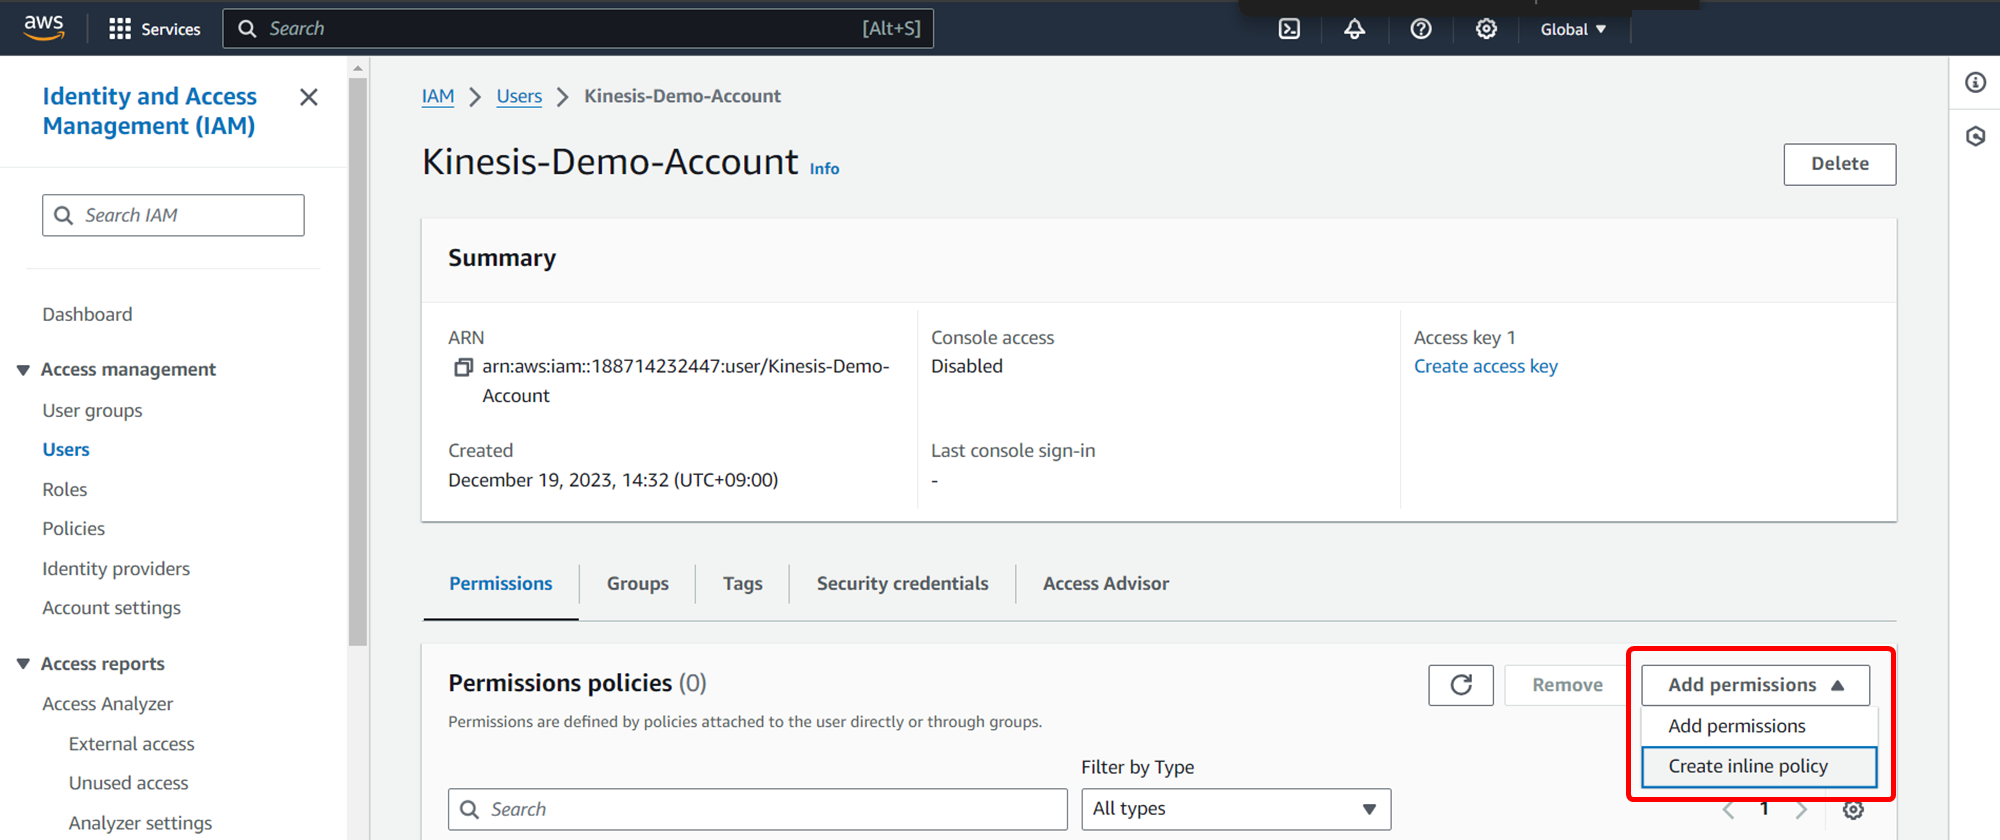Go to Users breadcrumb link
This screenshot has width=2000, height=840.
coord(519,97)
